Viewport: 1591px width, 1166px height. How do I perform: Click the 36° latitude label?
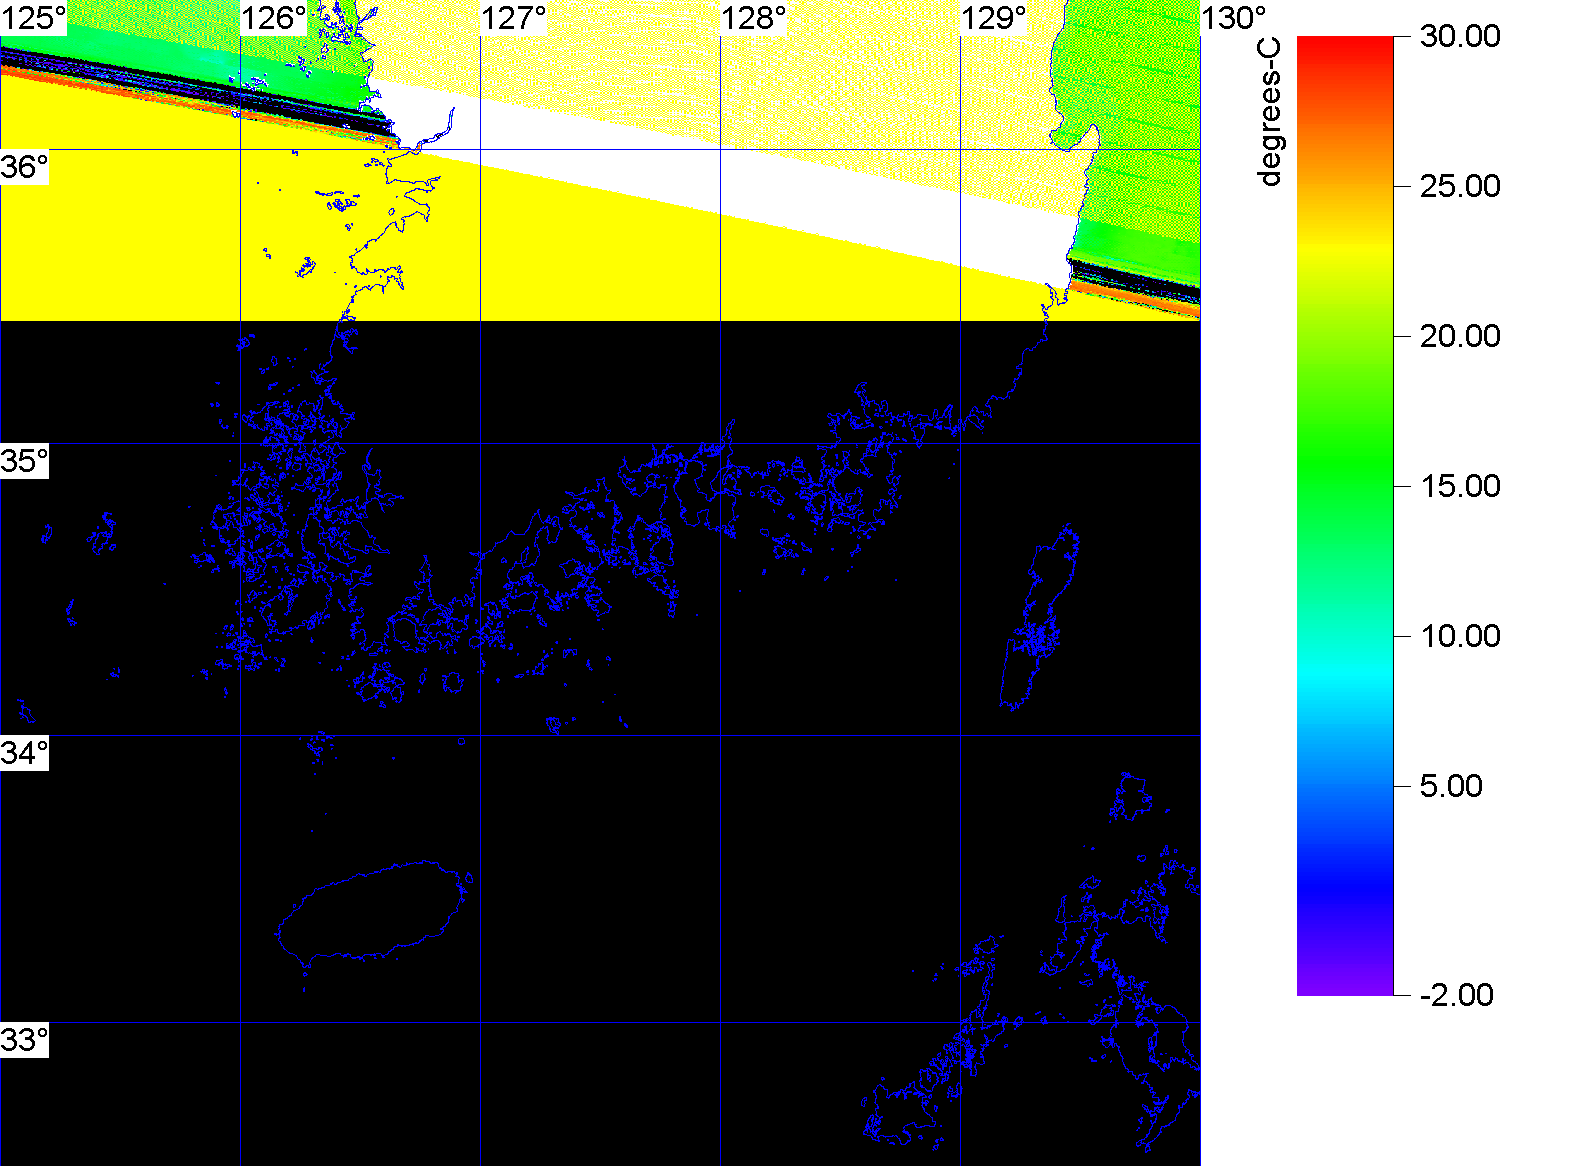[24, 167]
